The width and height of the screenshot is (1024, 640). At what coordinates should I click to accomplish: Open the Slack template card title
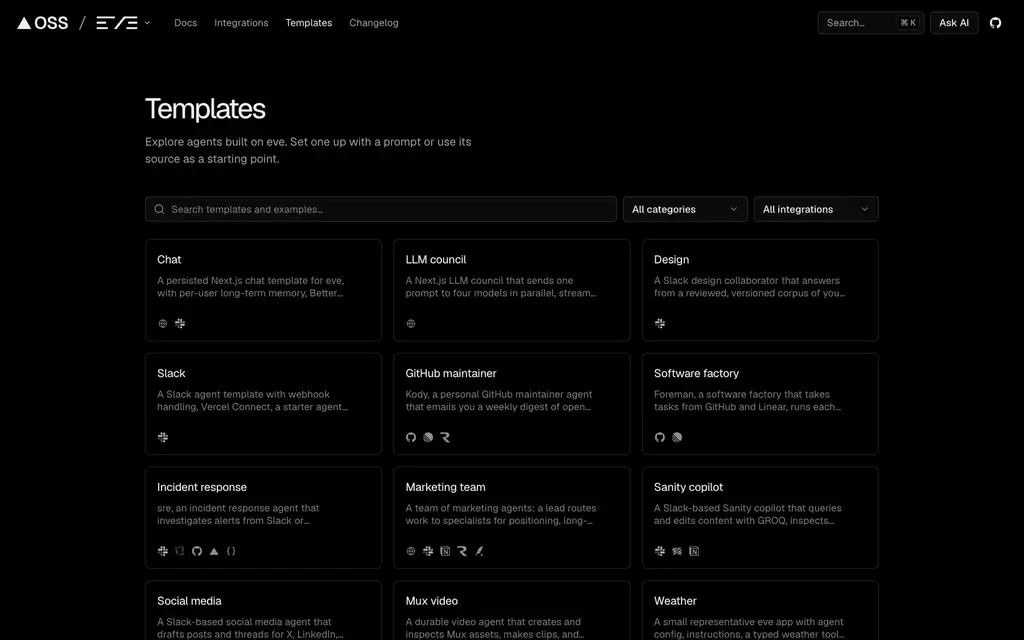tap(171, 374)
